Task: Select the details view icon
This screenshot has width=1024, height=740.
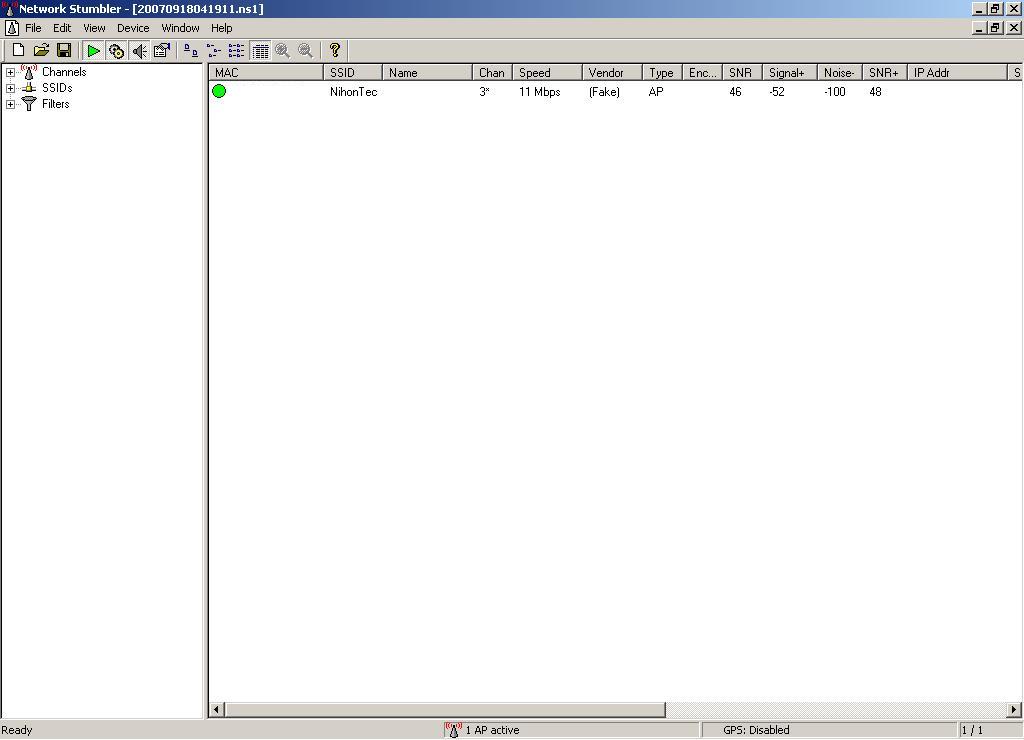Action: coord(260,50)
